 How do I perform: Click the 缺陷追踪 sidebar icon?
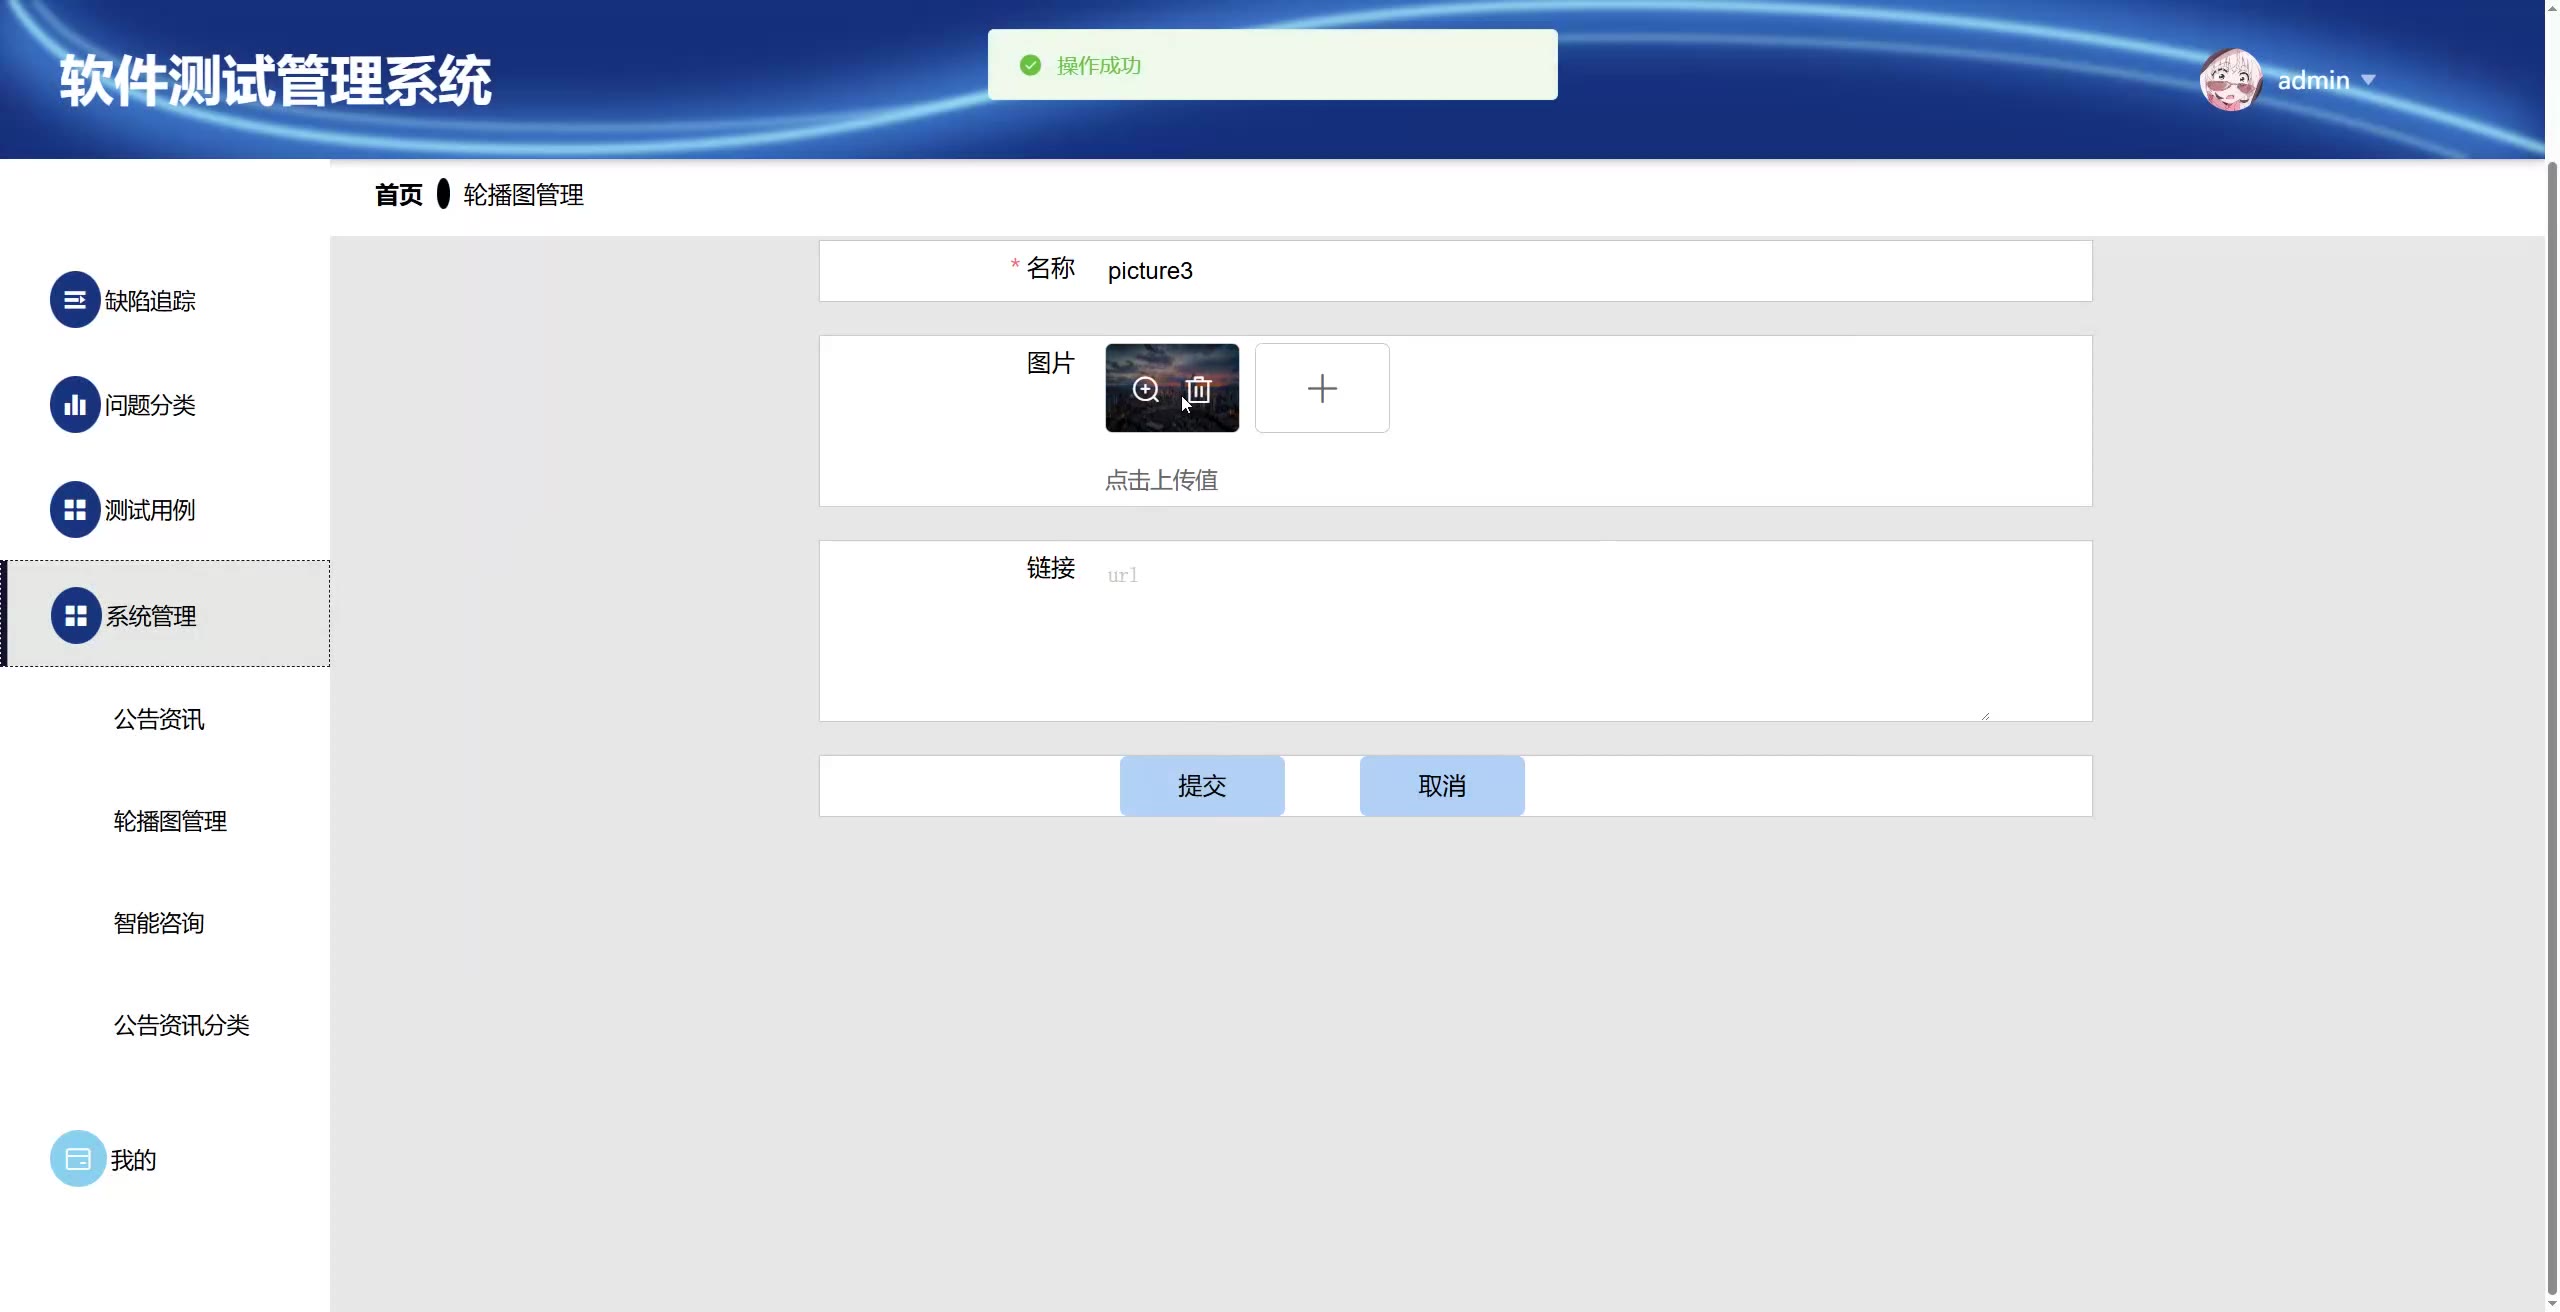tap(75, 300)
